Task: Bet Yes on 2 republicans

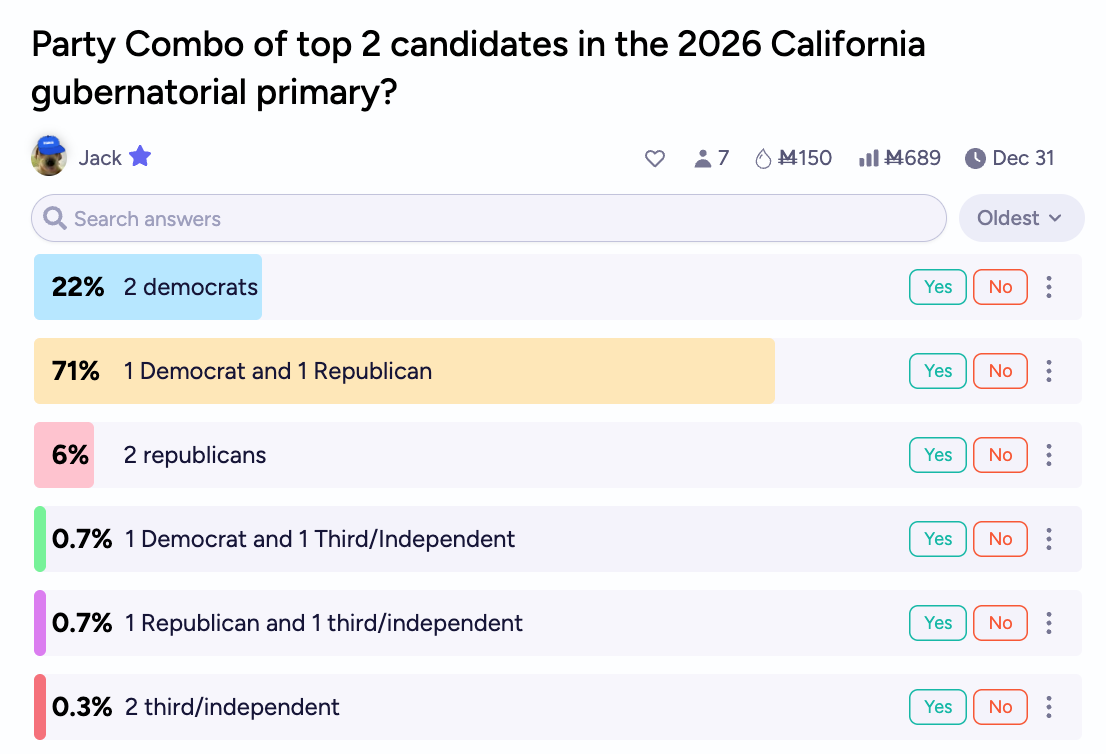Action: point(937,455)
